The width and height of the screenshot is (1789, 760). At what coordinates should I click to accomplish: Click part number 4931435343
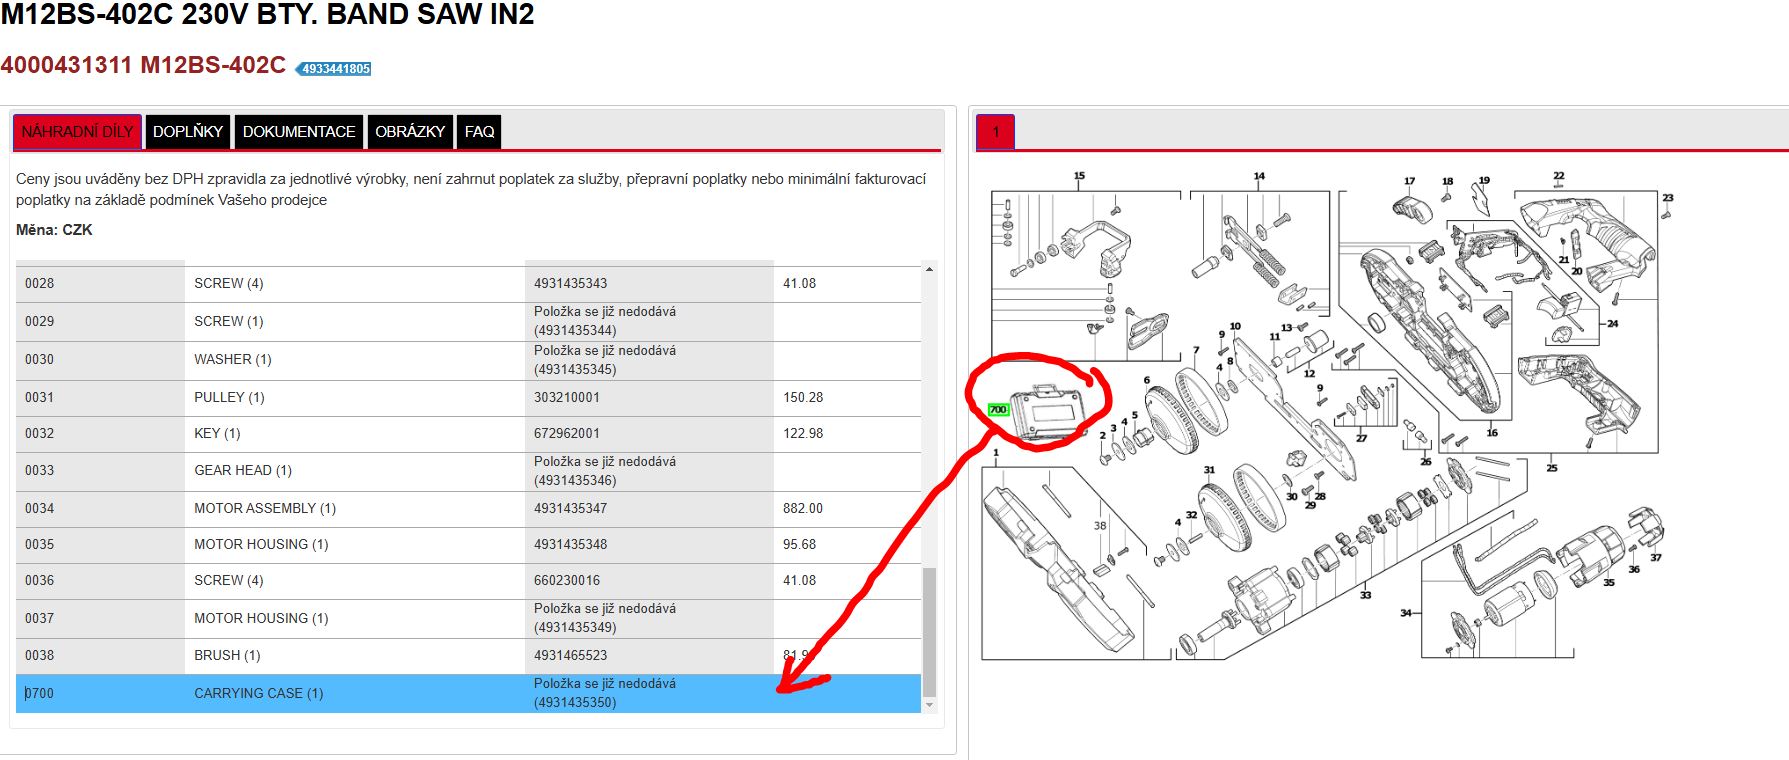[570, 284]
